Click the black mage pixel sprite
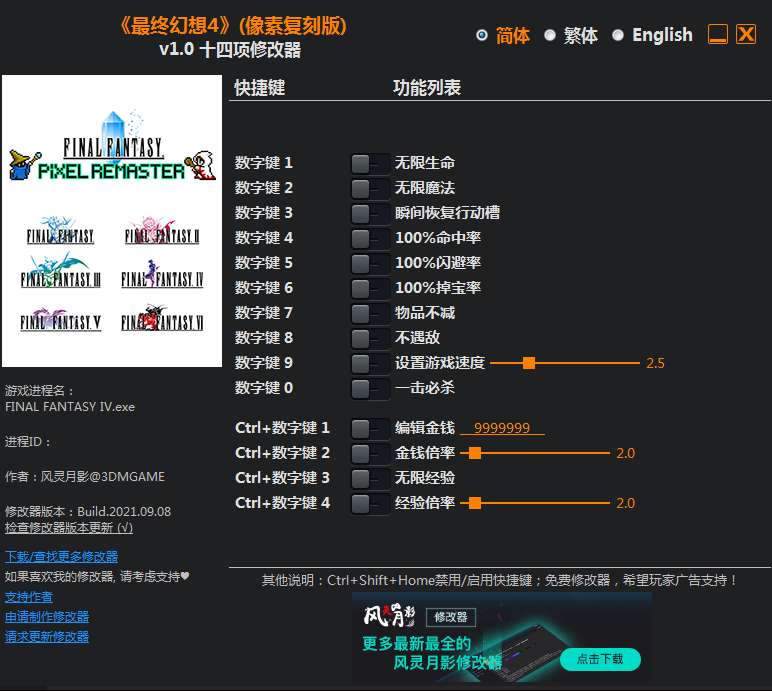772x691 pixels. [24, 165]
